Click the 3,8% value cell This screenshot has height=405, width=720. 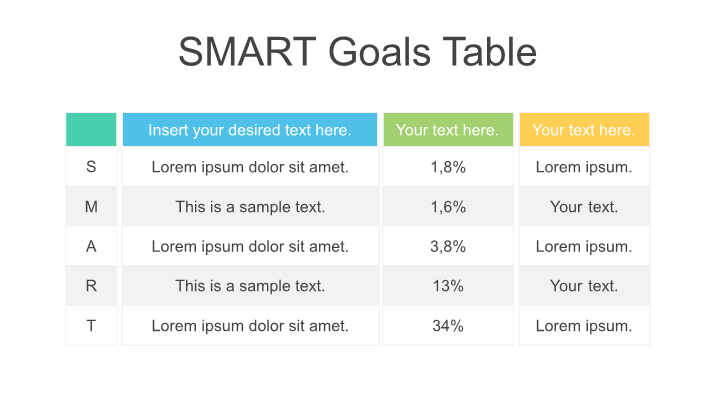tap(448, 246)
